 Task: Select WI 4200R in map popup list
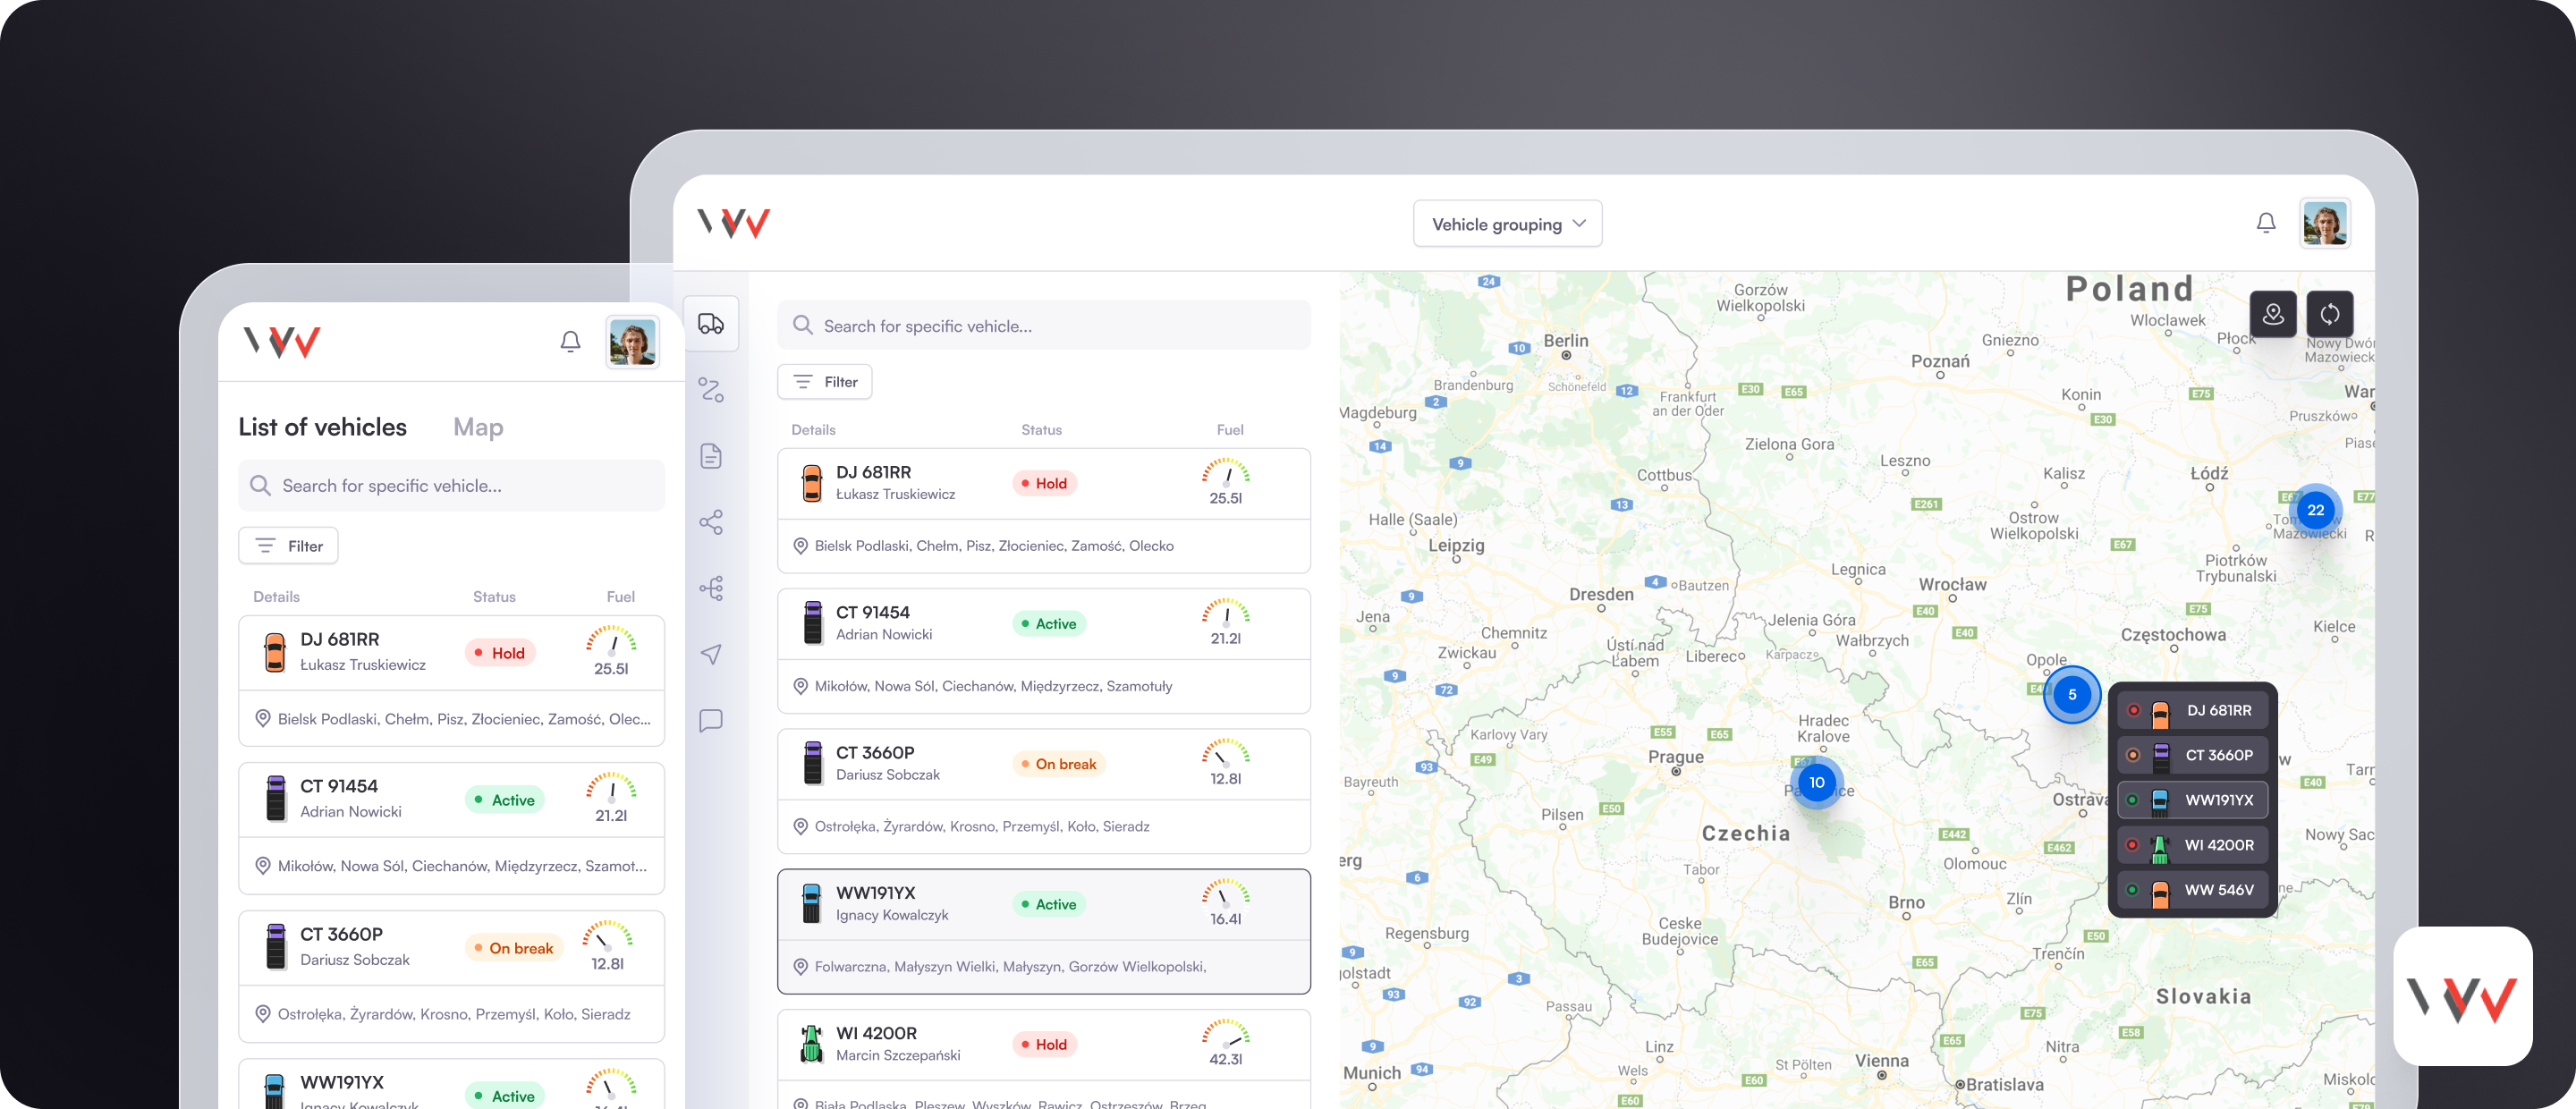[2193, 845]
